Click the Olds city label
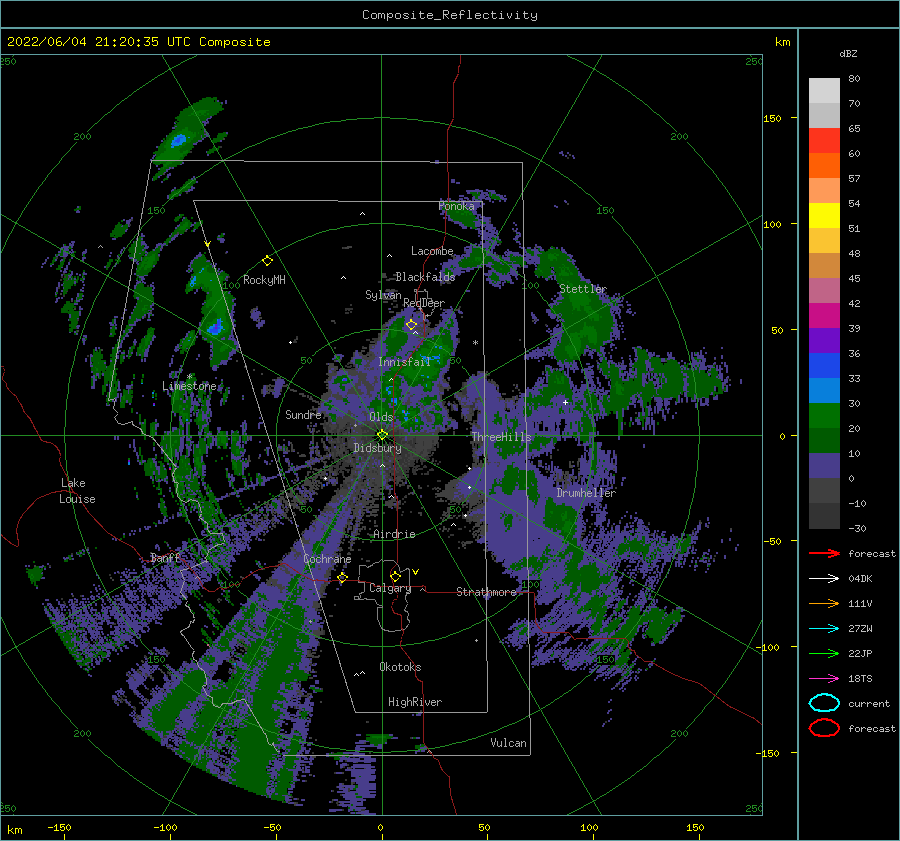Viewport: 900px width, 841px height. pyautogui.click(x=381, y=417)
